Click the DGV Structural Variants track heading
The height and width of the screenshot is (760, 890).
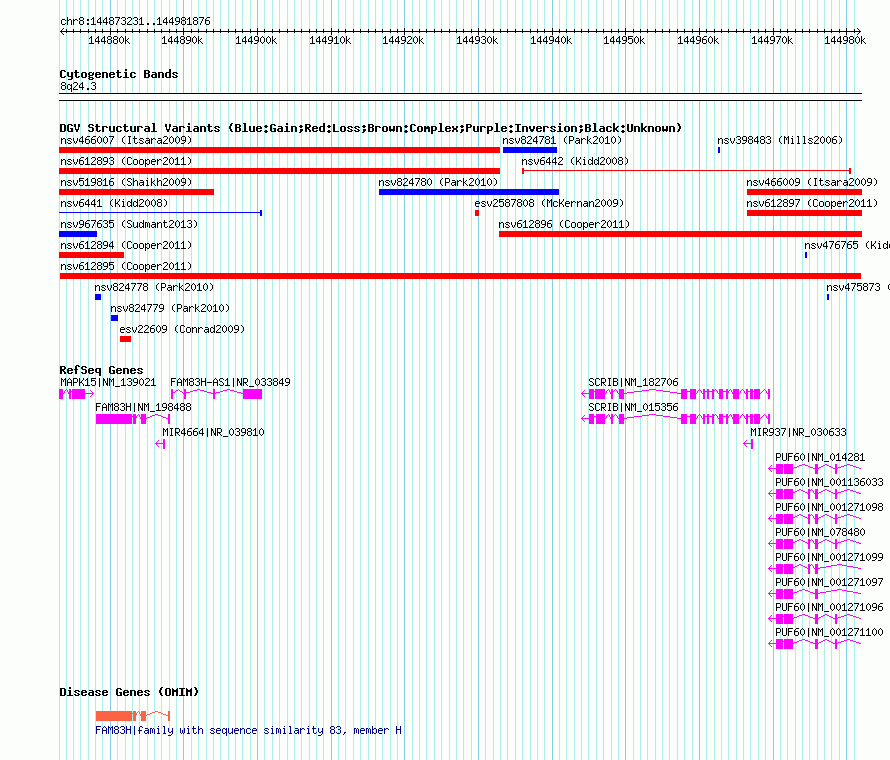(370, 128)
